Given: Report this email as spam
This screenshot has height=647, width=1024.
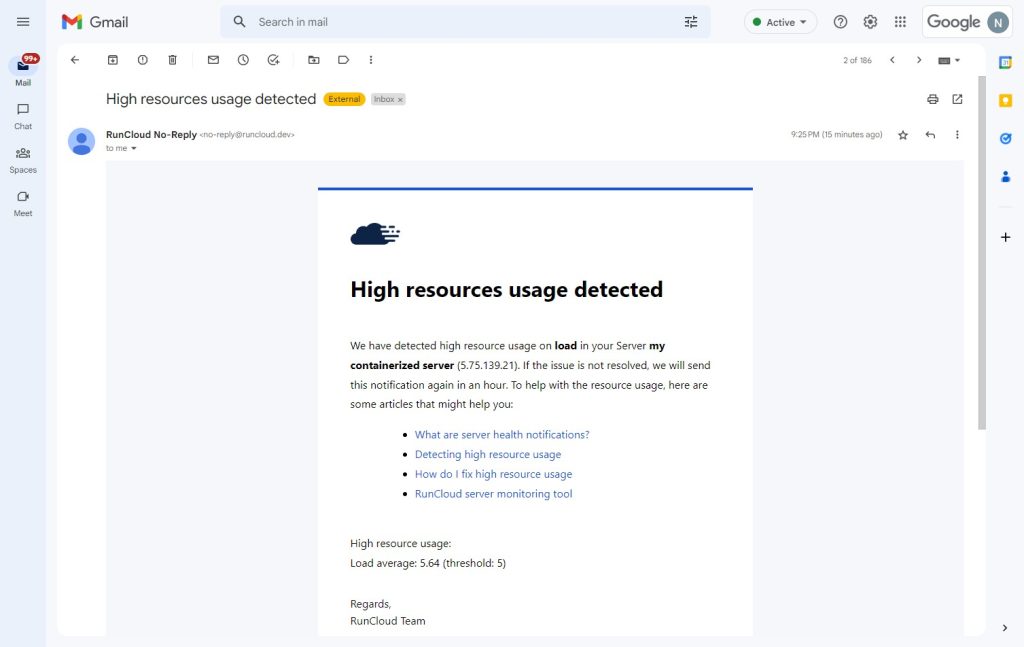Looking at the screenshot, I should [x=142, y=60].
